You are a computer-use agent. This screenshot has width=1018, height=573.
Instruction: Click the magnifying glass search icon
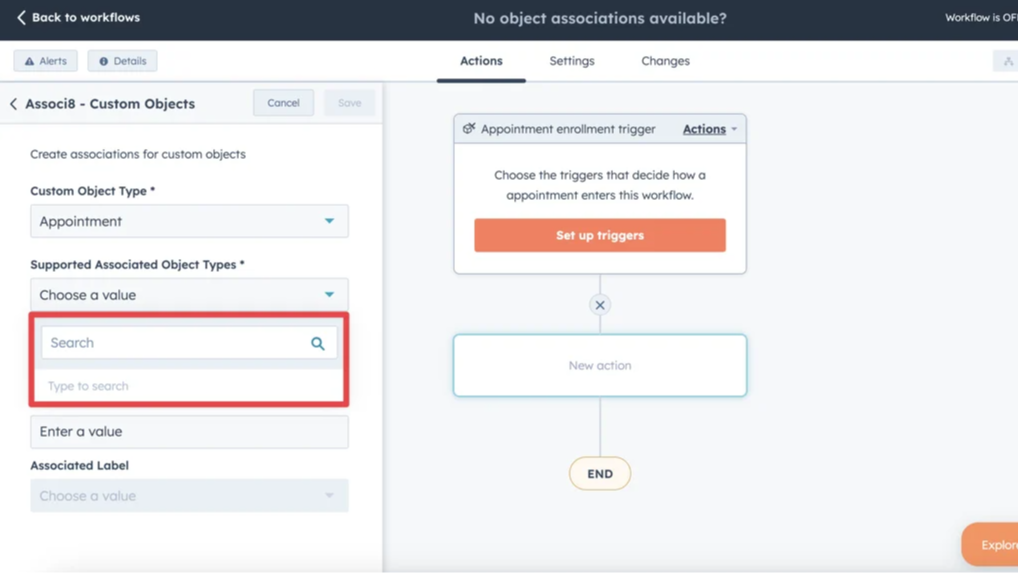coord(318,343)
